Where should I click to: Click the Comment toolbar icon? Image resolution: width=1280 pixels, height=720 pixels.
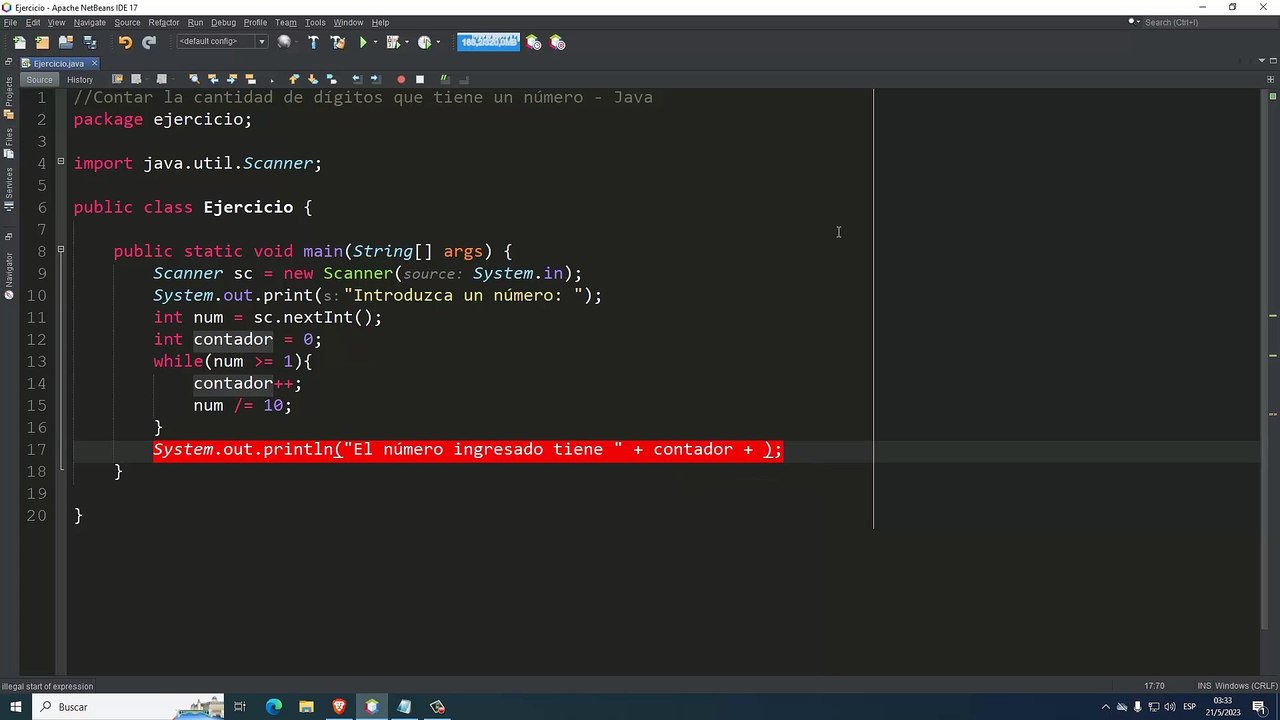pyautogui.click(x=445, y=79)
